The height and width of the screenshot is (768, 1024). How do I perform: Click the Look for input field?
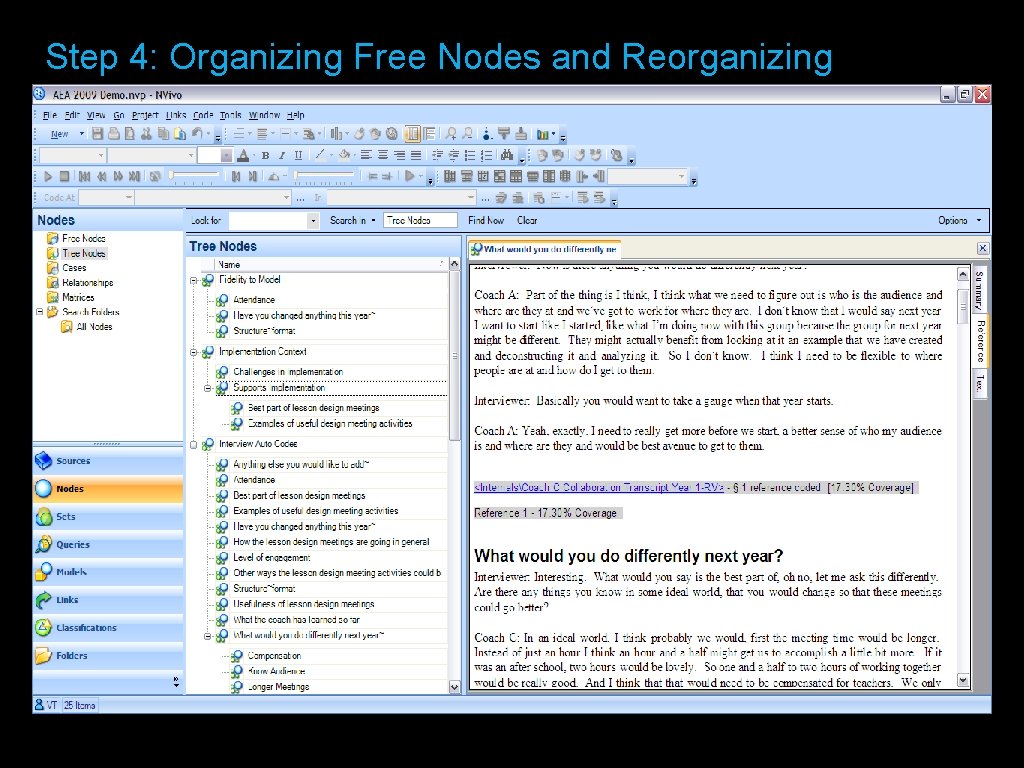click(x=268, y=221)
